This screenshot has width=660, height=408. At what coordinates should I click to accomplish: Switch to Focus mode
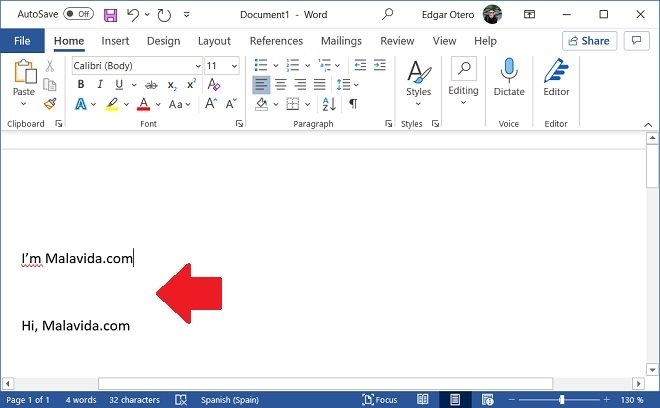pos(380,400)
